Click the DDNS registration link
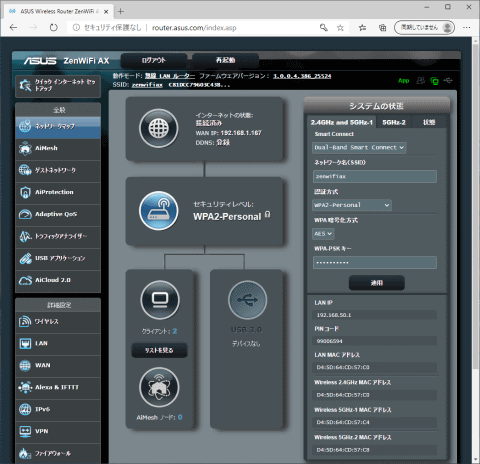The width and height of the screenshot is (480, 464). pos(223,143)
